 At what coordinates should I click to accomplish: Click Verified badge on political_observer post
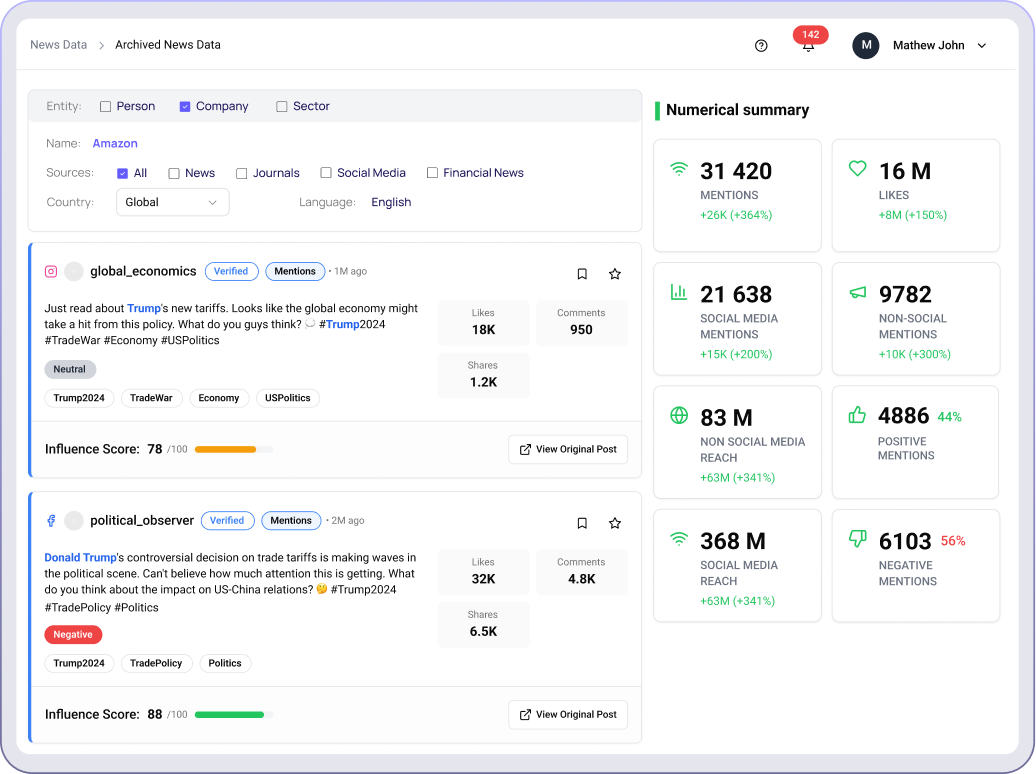pyautogui.click(x=227, y=521)
